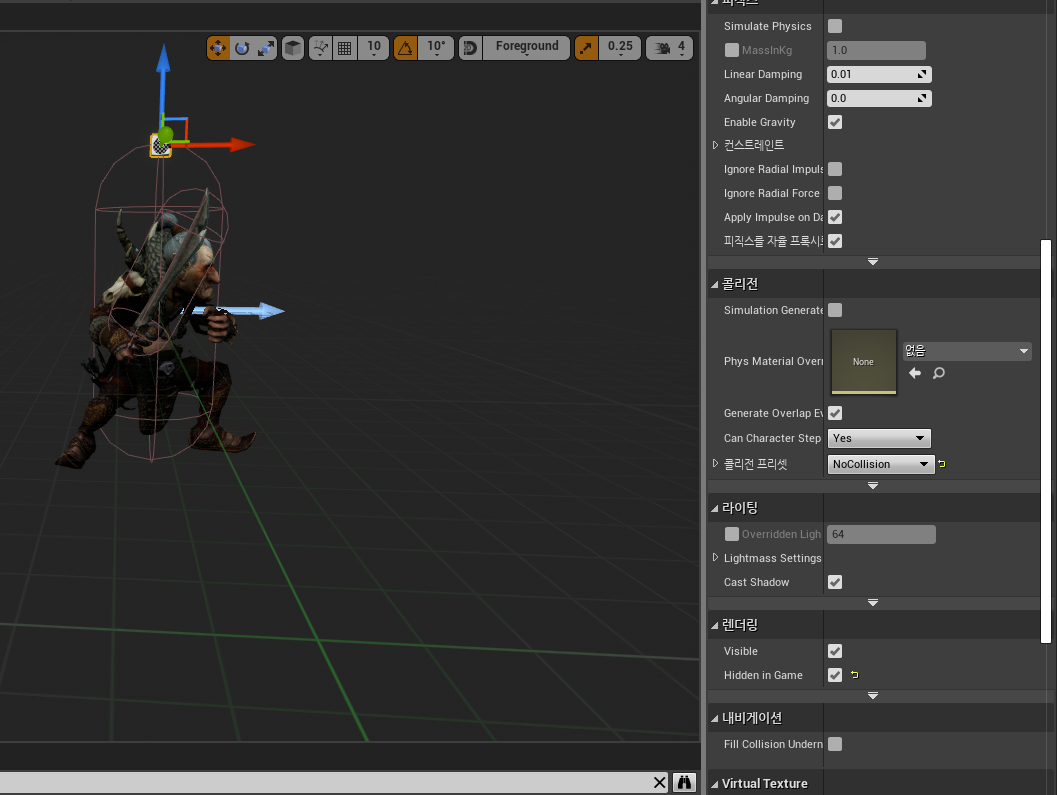Image resolution: width=1057 pixels, height=795 pixels.
Task: Click the blue Z-axis gizmo arrow
Action: point(162,61)
